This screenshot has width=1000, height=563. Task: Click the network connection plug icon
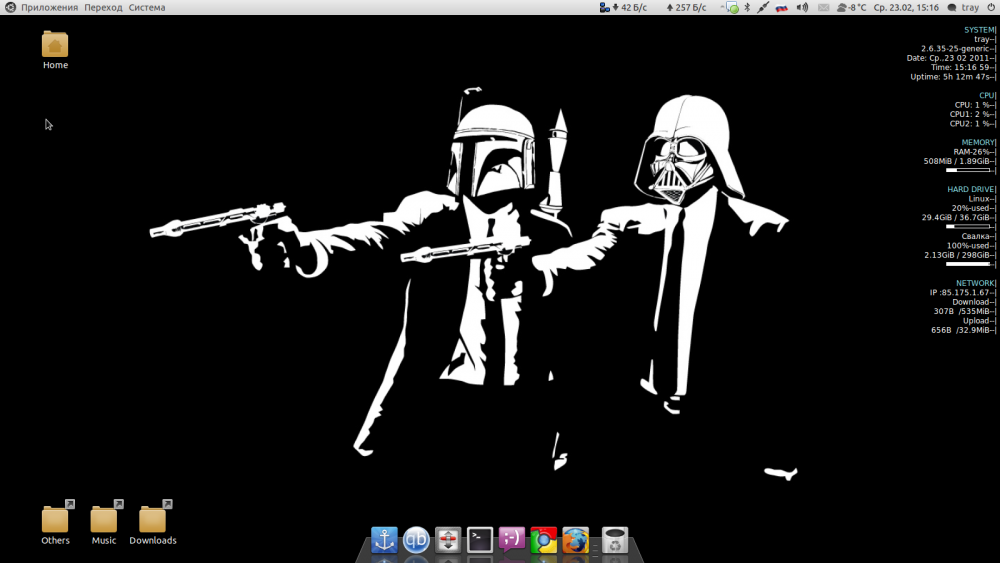763,8
